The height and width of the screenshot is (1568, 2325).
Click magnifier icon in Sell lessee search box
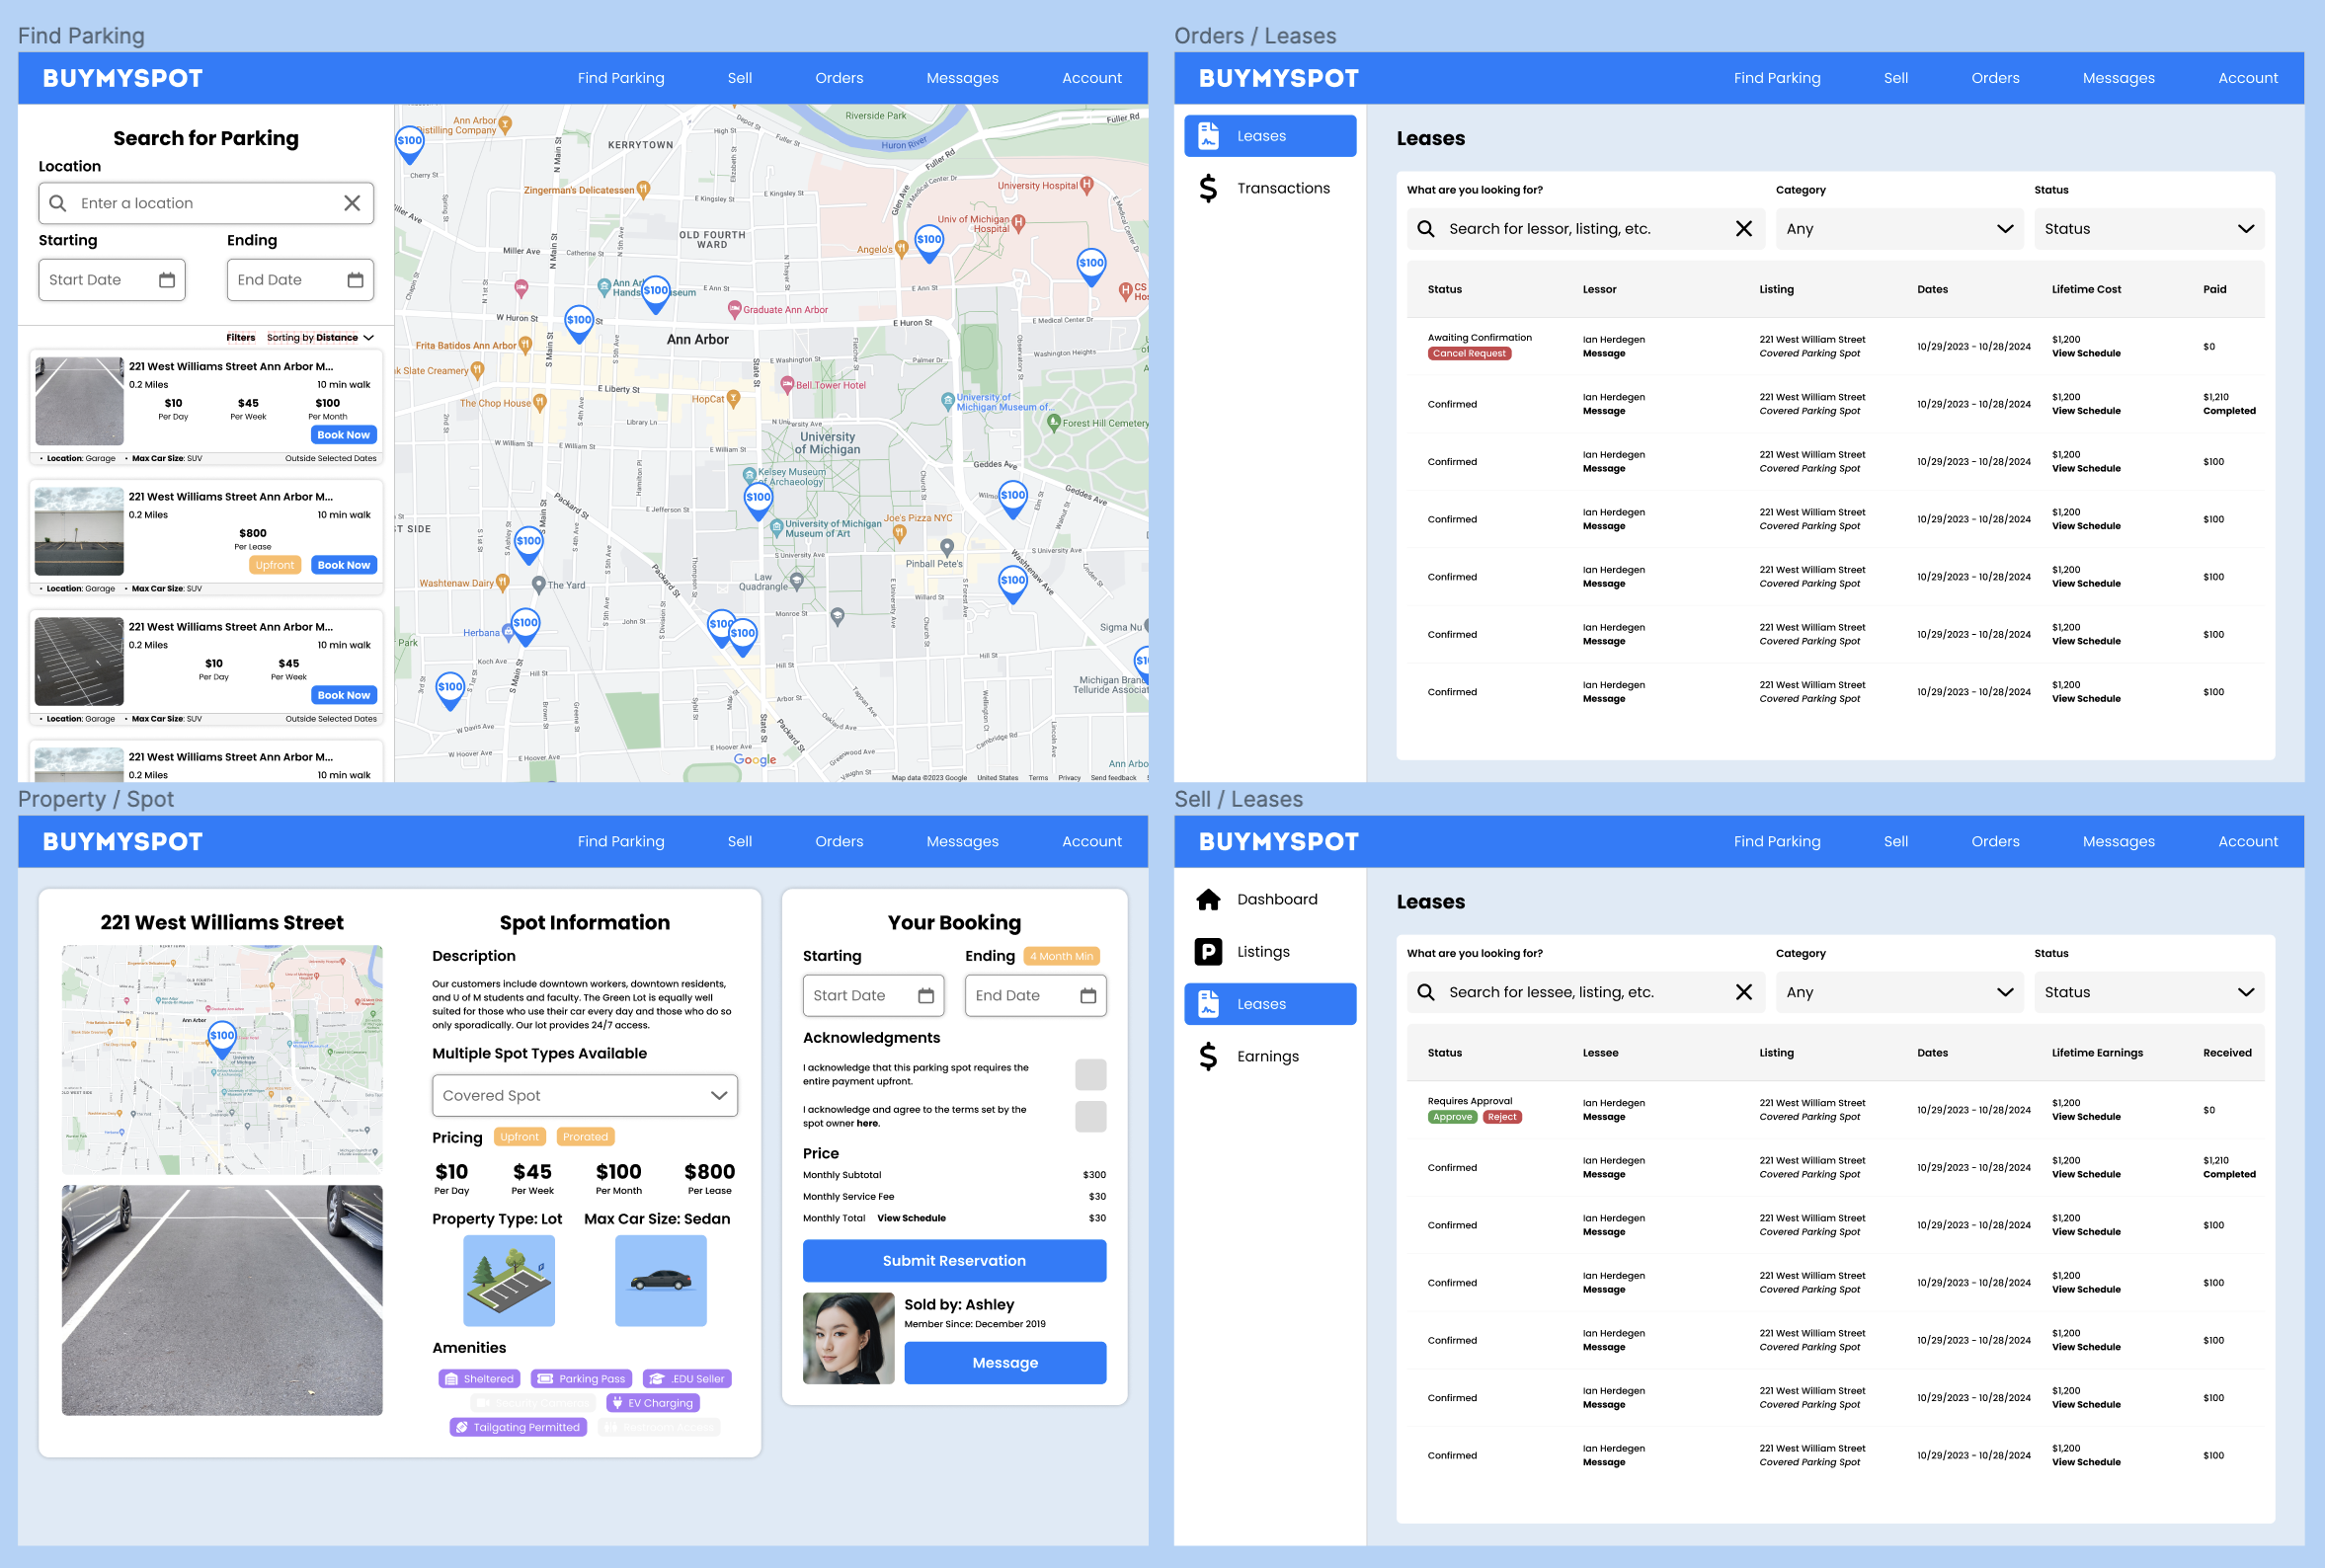tap(1426, 992)
